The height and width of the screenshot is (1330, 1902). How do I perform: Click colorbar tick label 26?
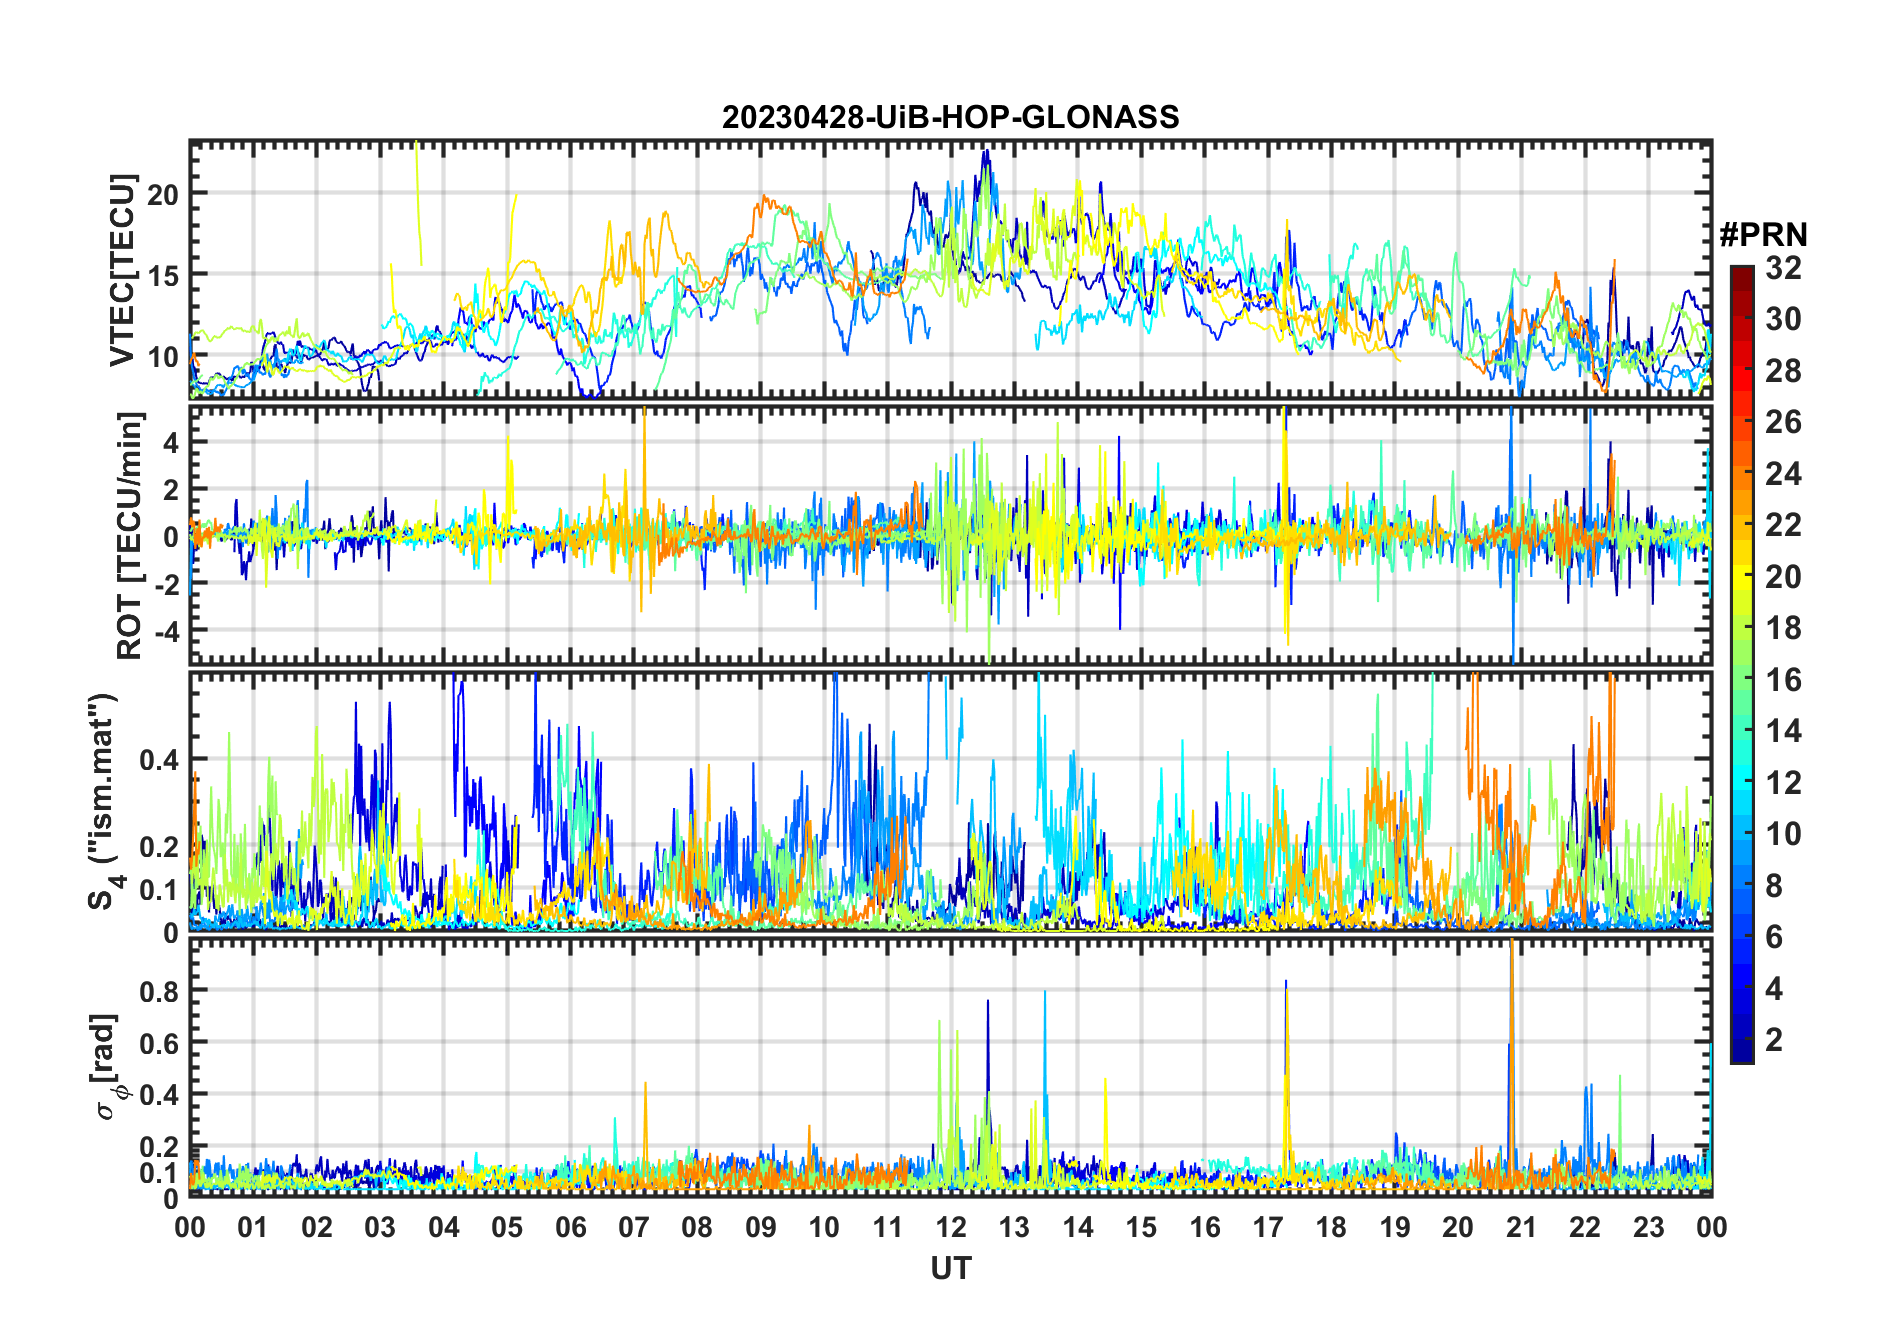click(x=1782, y=422)
